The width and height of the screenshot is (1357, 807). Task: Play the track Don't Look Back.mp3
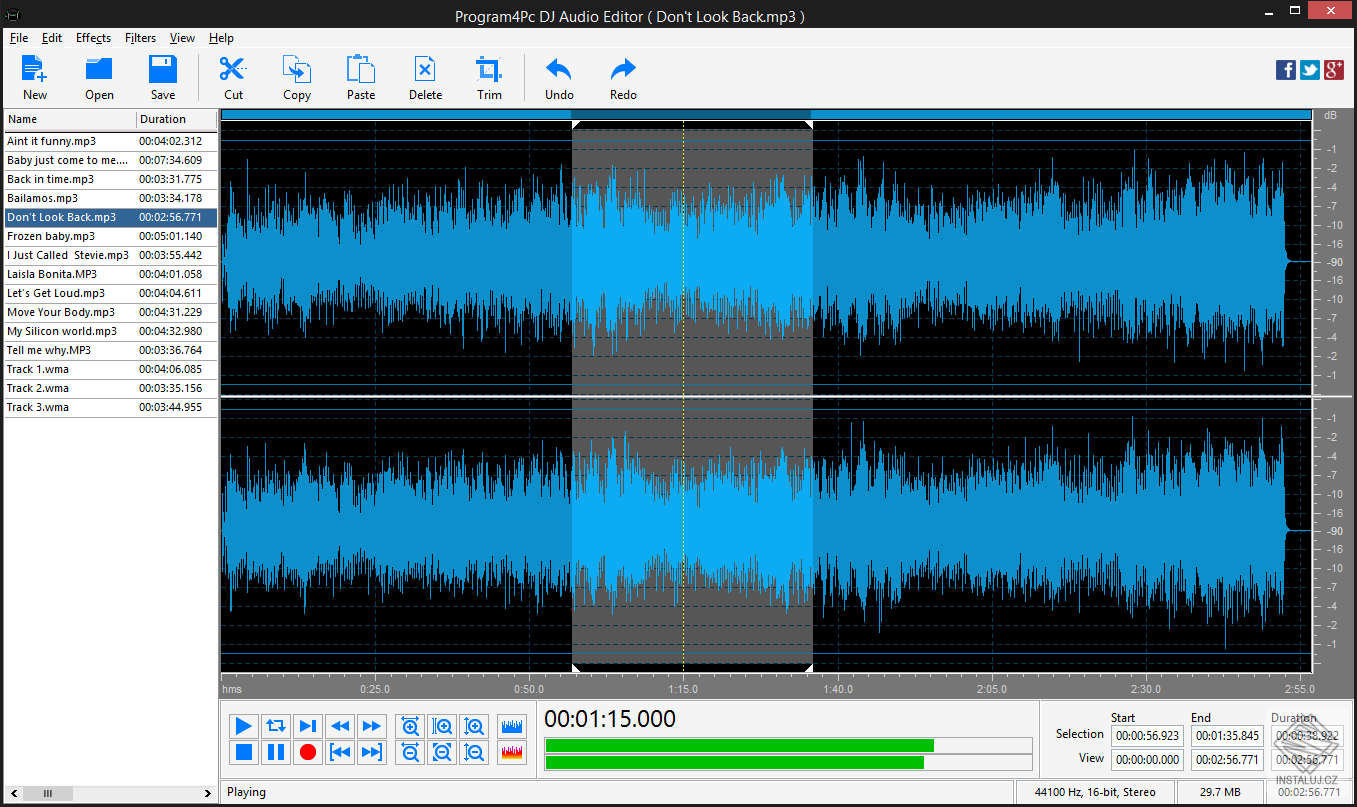[243, 726]
